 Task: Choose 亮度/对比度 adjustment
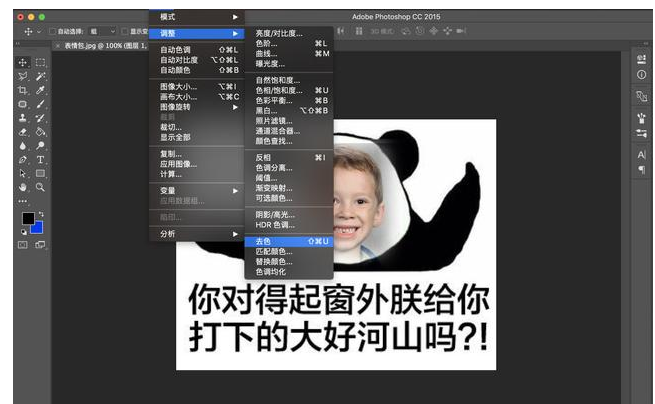point(289,33)
